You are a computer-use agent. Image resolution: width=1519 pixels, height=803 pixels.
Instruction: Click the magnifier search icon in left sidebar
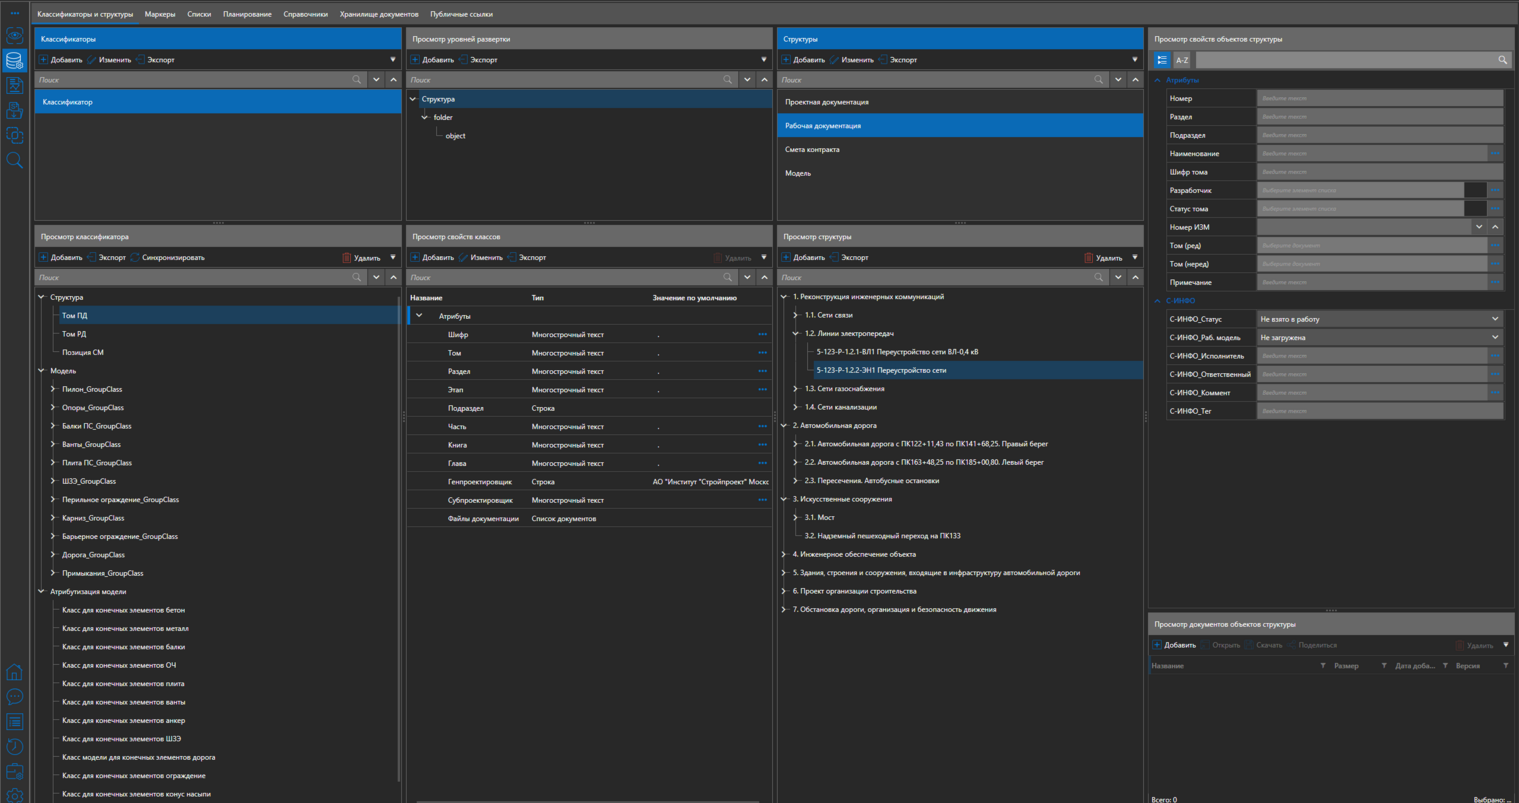[x=14, y=160]
